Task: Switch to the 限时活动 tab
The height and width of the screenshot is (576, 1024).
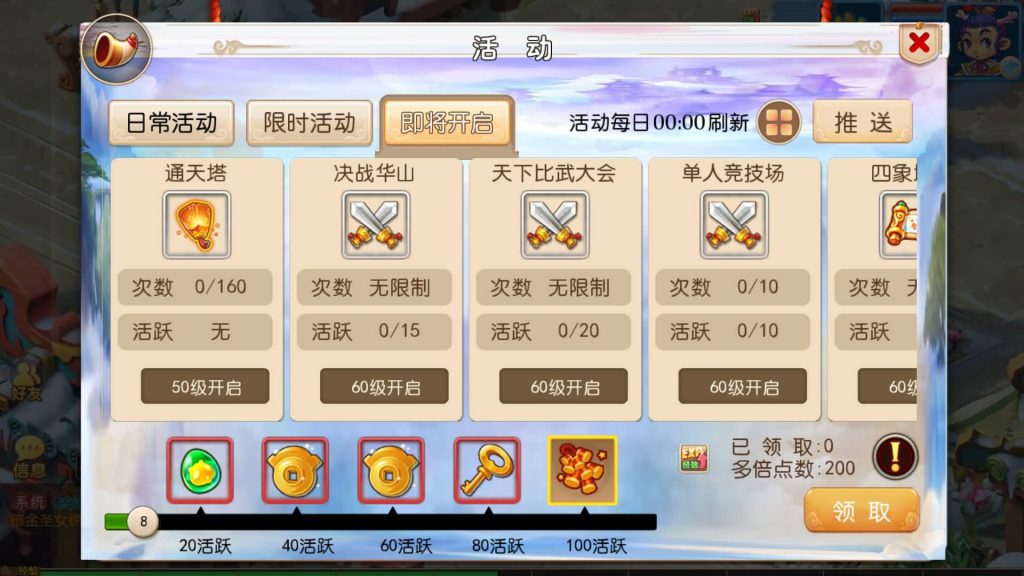Action: click(x=309, y=123)
